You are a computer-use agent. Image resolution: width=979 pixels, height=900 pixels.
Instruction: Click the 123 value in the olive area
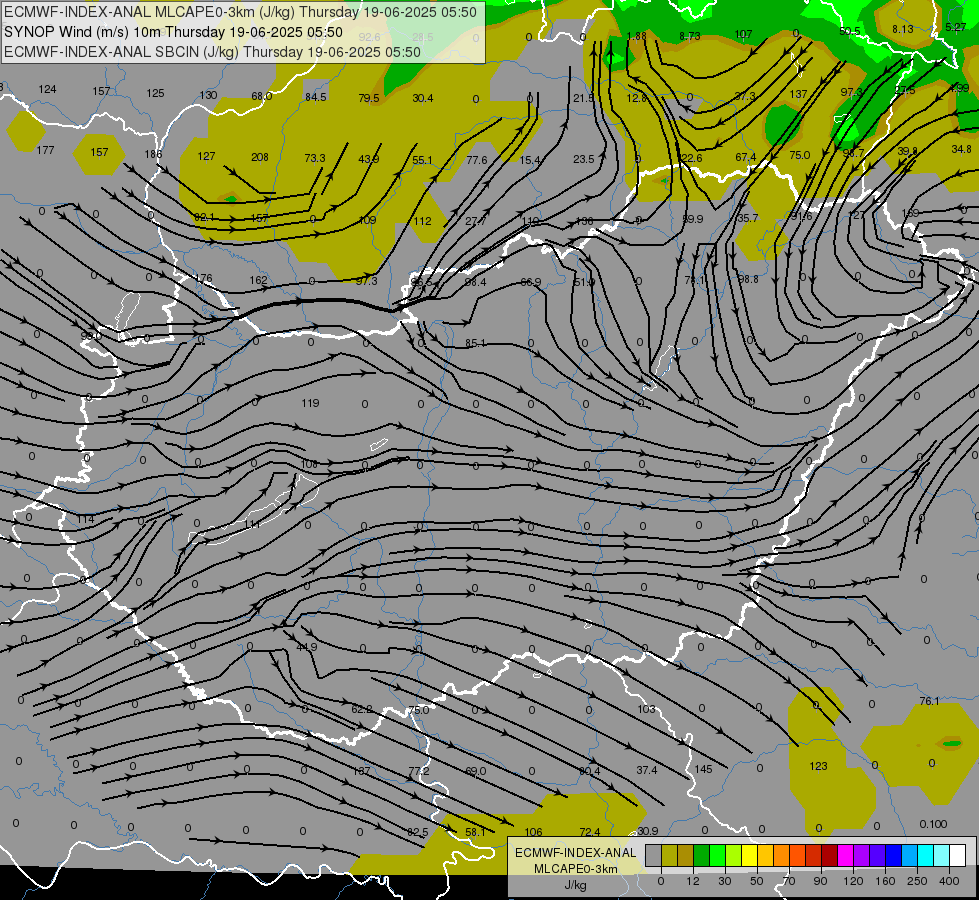[818, 766]
